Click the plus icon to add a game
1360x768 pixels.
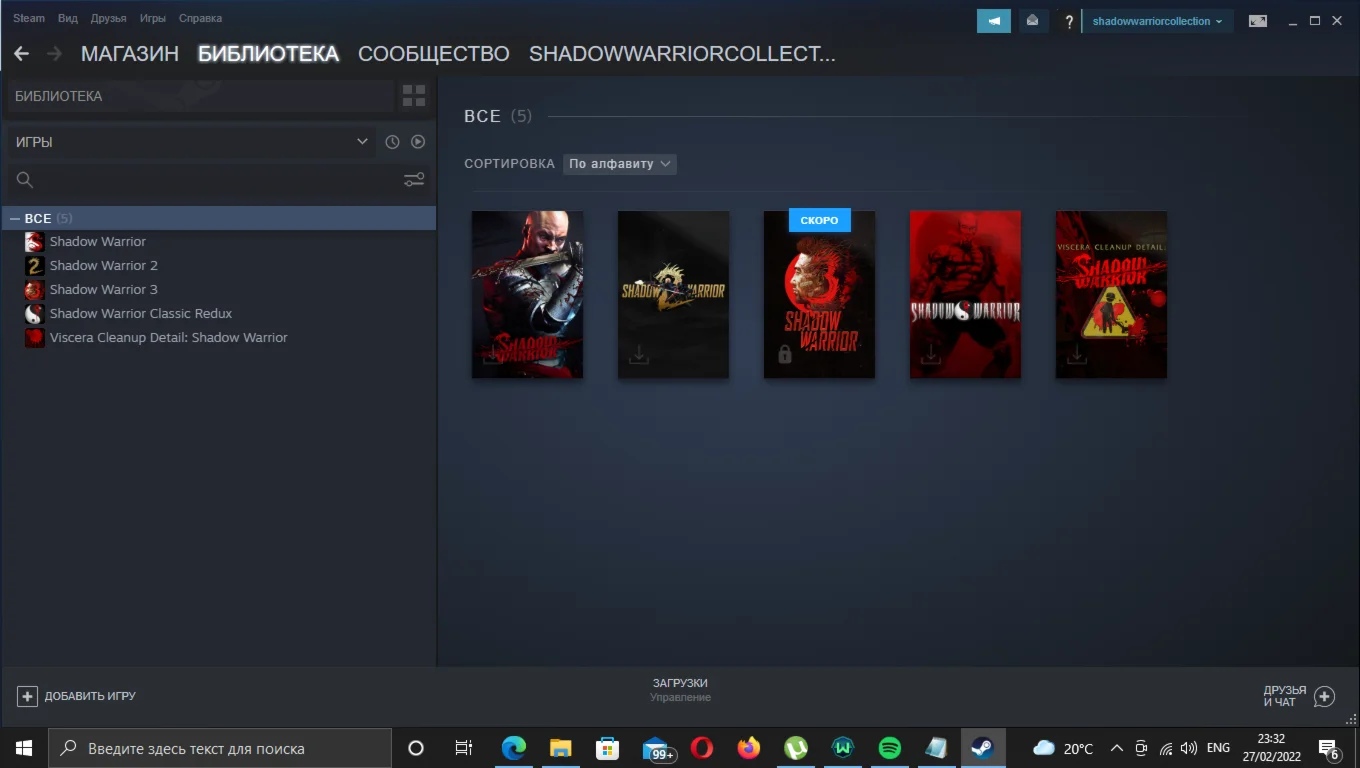(x=27, y=696)
